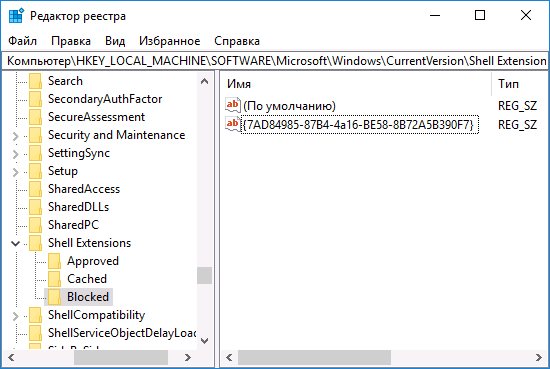
Task: Click tree pane scroll left arrow
Action: pos(11,358)
